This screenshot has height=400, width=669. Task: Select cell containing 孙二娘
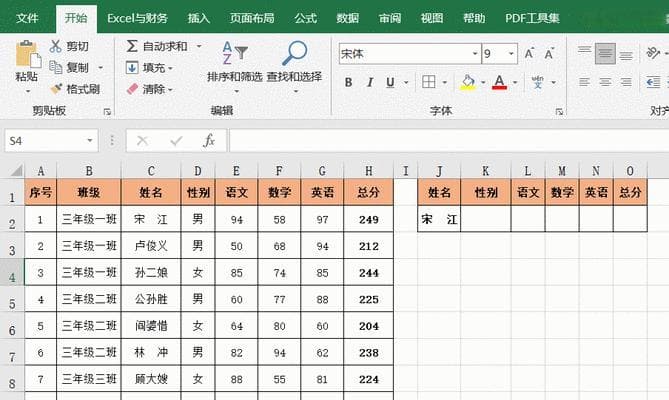tap(151, 272)
